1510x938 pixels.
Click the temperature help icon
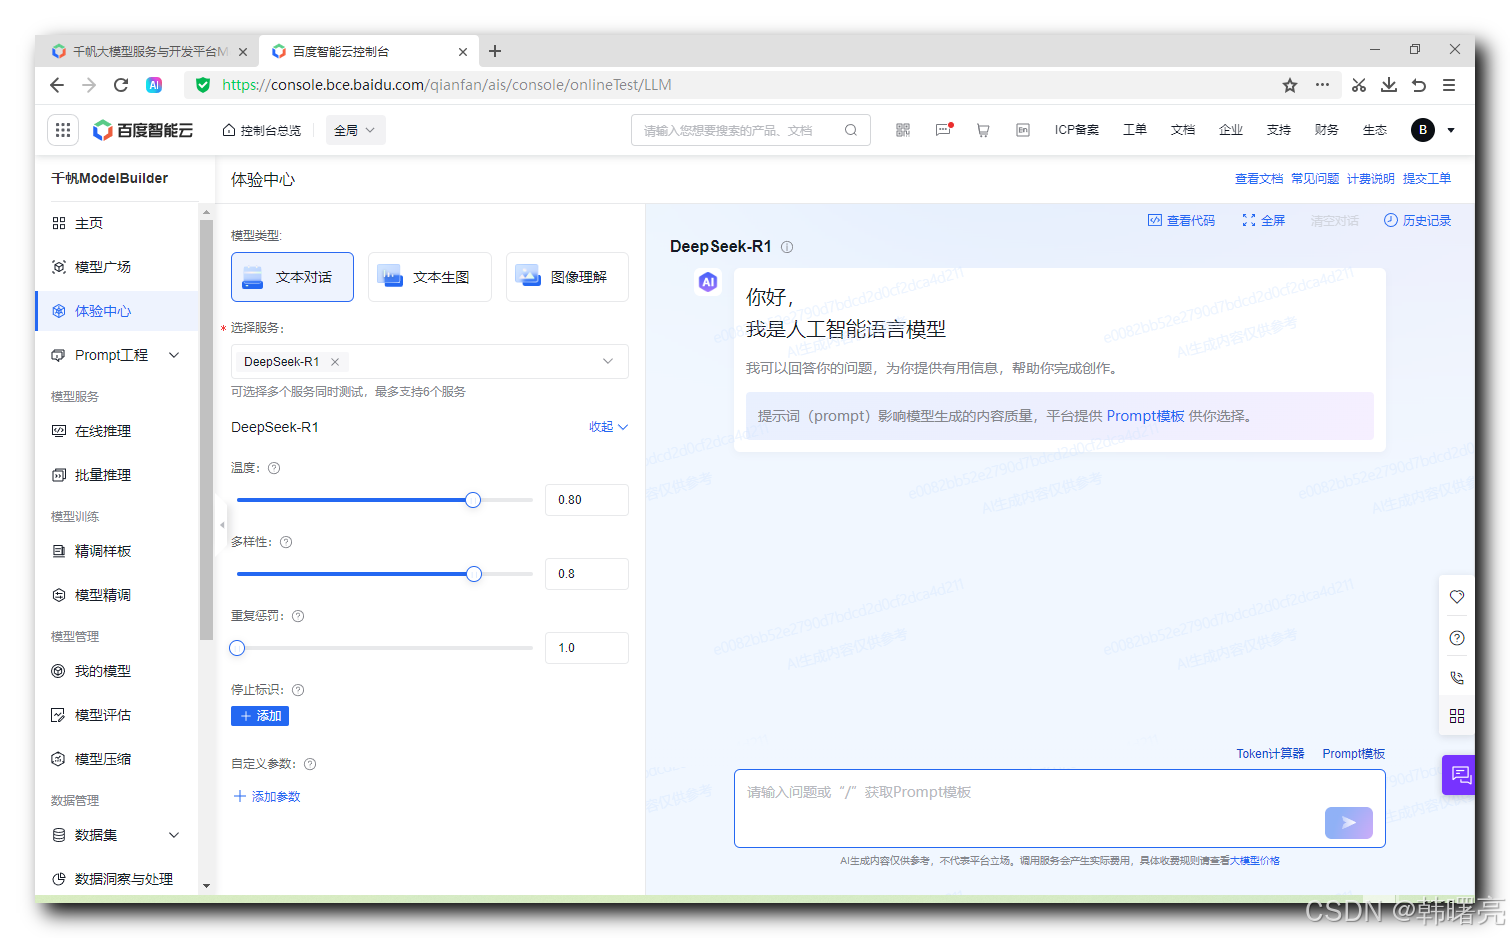tap(274, 468)
